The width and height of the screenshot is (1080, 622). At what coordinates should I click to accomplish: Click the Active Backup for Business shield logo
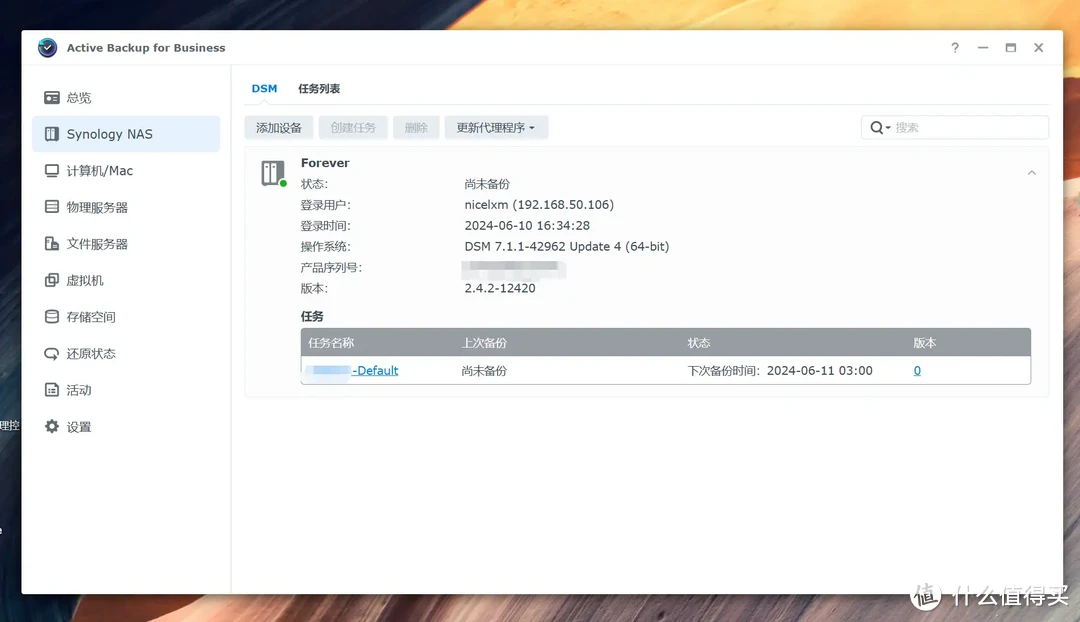[46, 47]
